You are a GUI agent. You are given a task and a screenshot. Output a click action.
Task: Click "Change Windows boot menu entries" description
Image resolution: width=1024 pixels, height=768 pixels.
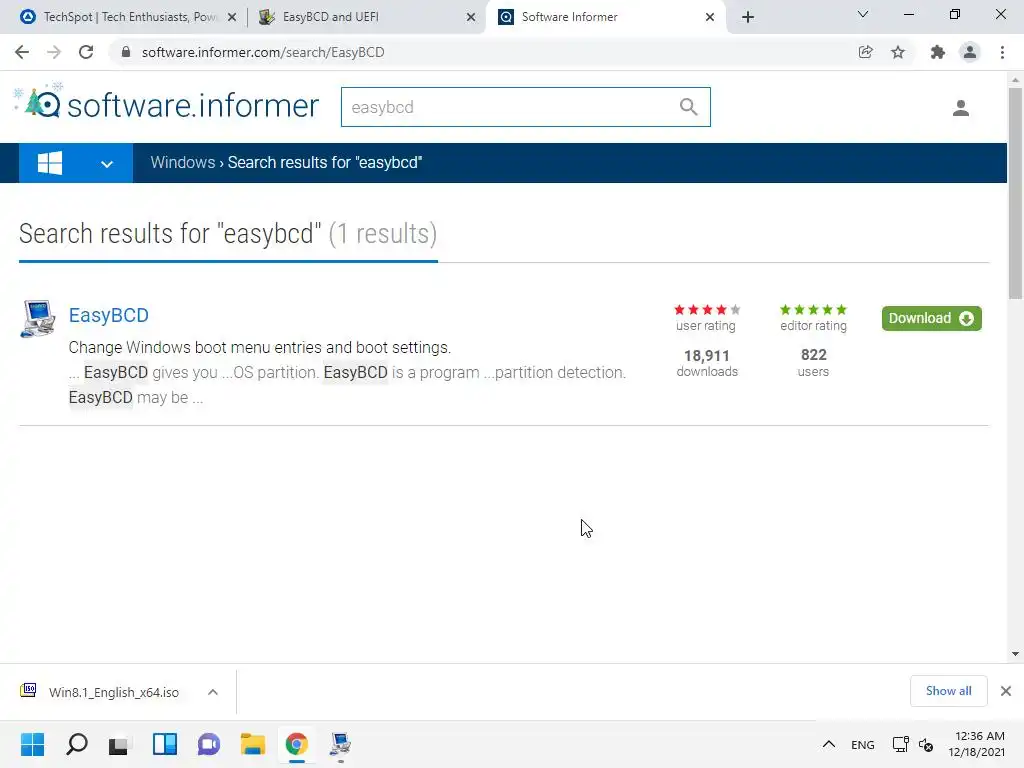point(260,347)
